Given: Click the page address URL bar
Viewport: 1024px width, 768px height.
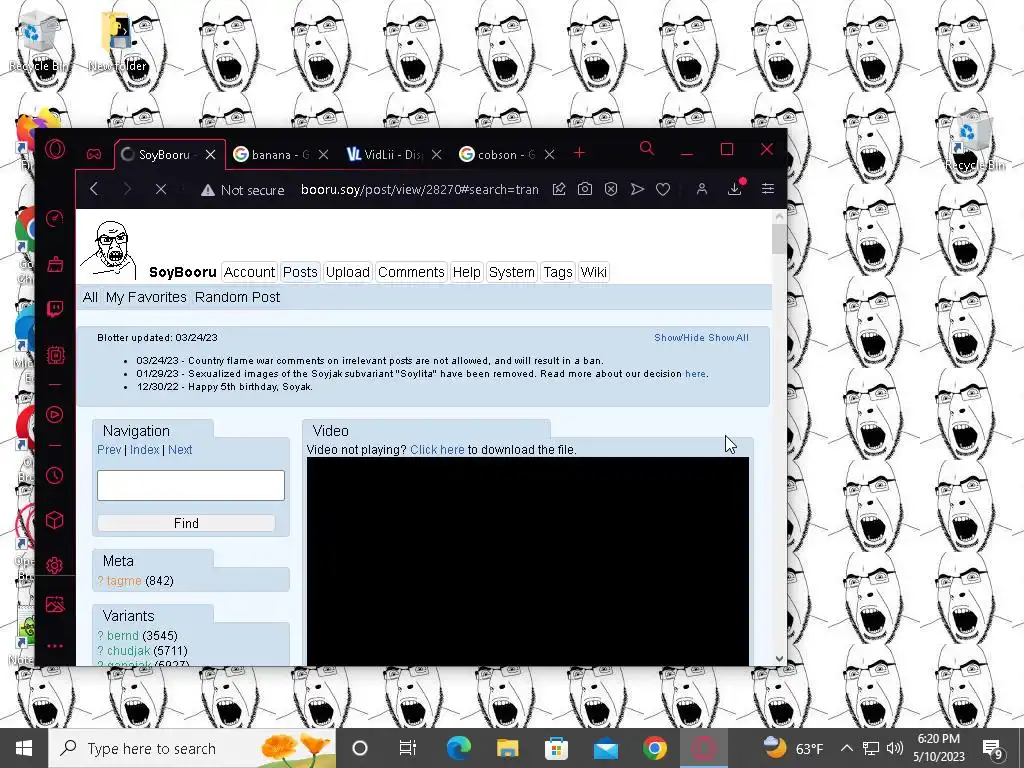Looking at the screenshot, I should 419,189.
